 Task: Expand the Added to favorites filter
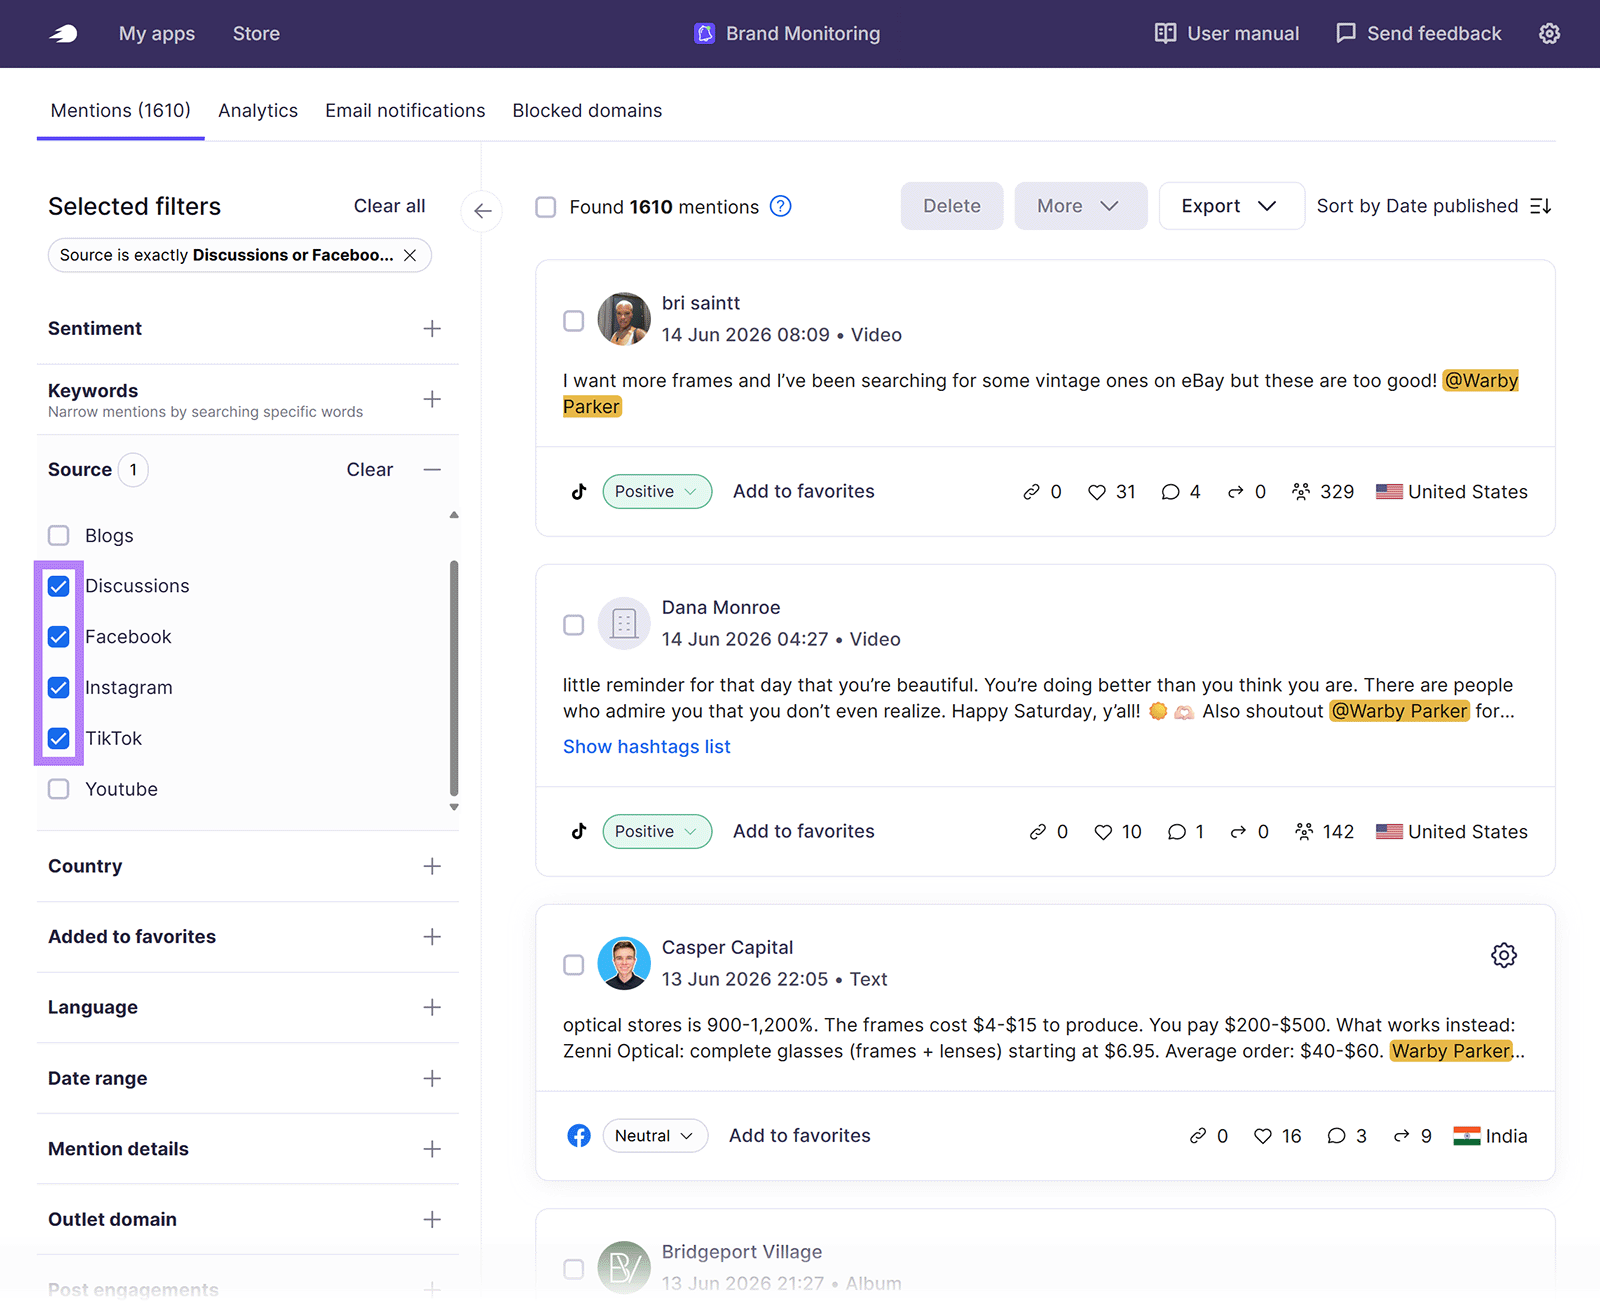pyautogui.click(x=432, y=937)
